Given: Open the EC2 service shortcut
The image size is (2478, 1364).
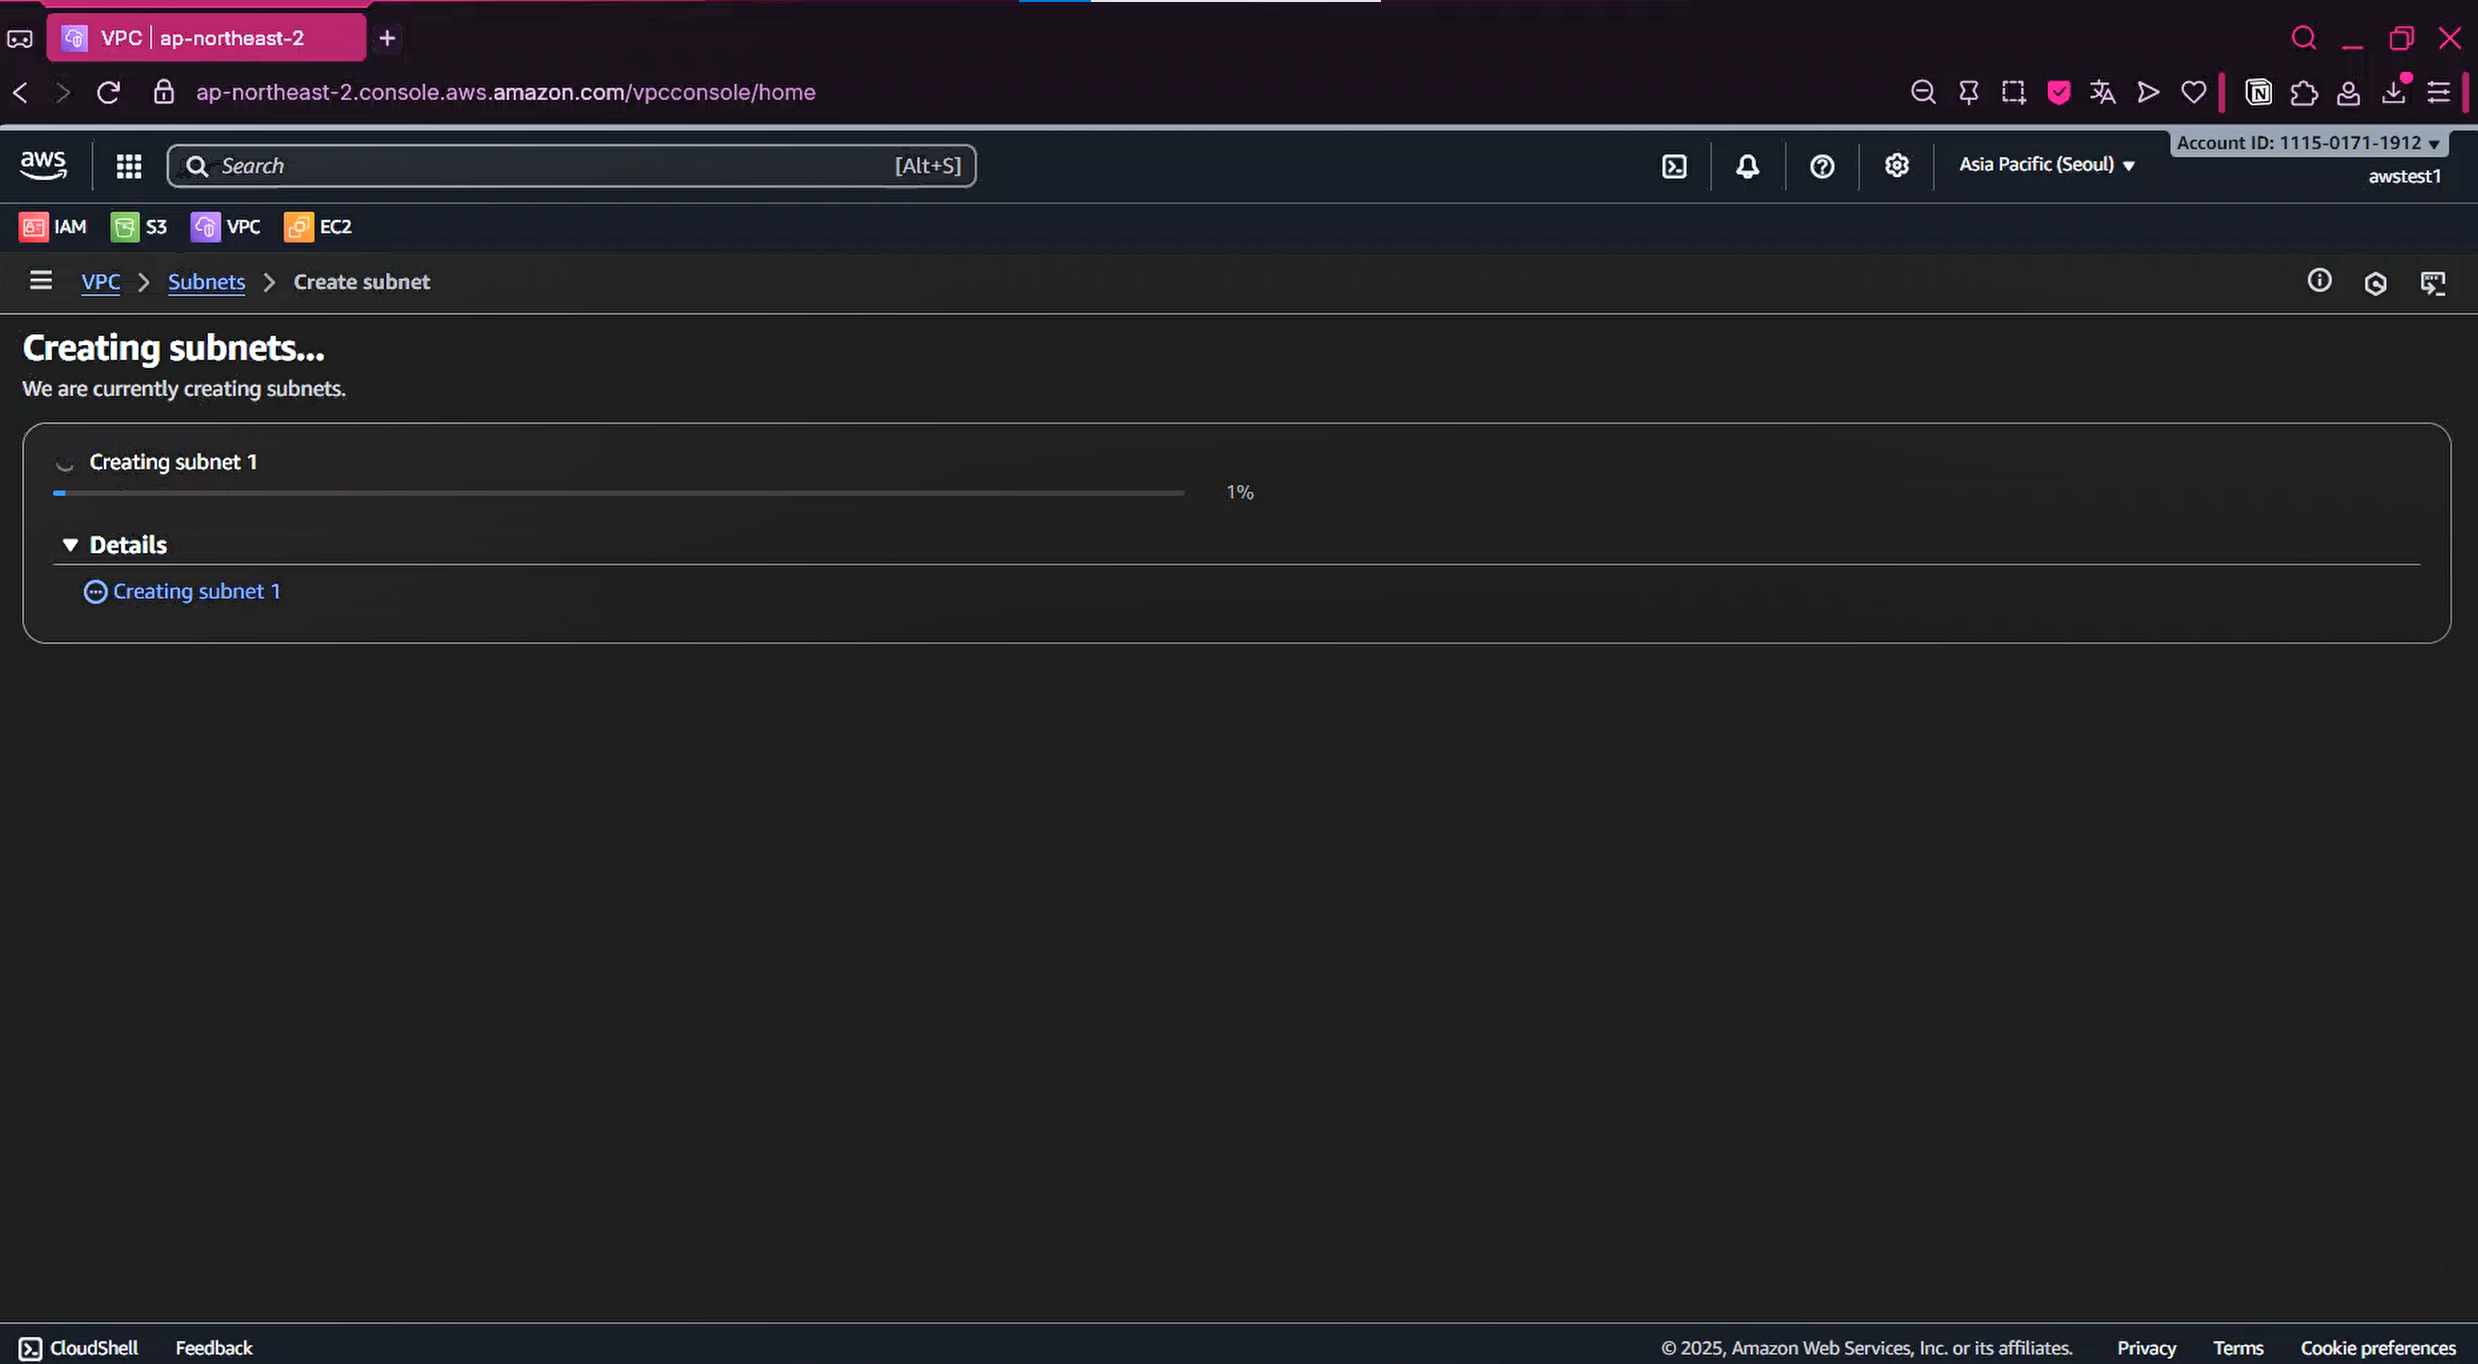Looking at the screenshot, I should tap(318, 227).
